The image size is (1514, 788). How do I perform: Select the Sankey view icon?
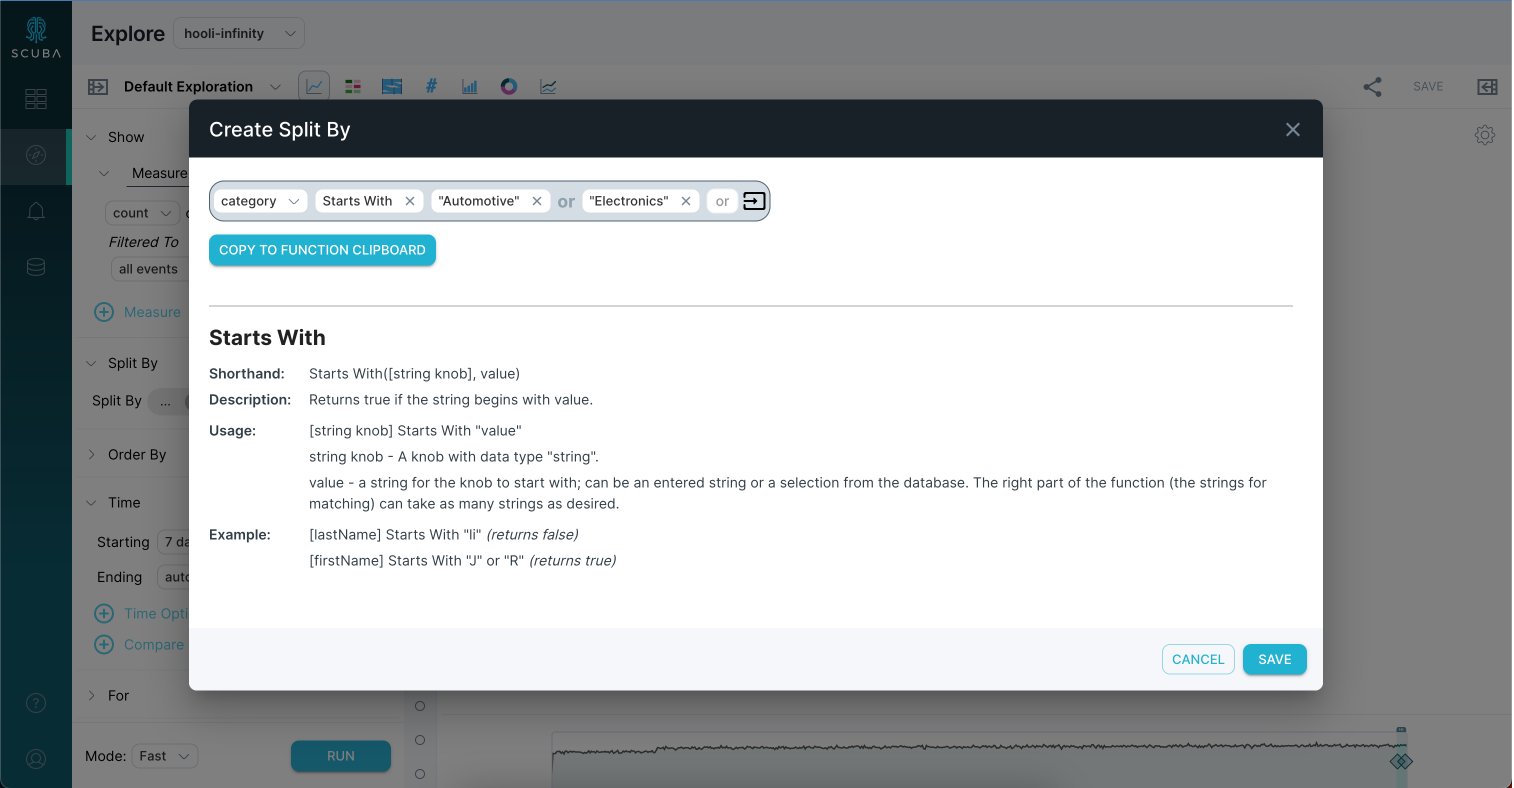(392, 87)
